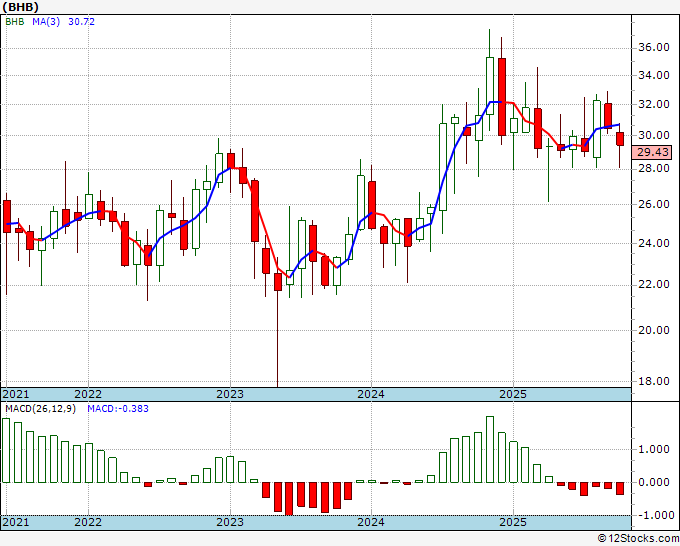This screenshot has height=546, width=680.
Task: Select 2022 on the price chart timeline
Action: tap(88, 394)
